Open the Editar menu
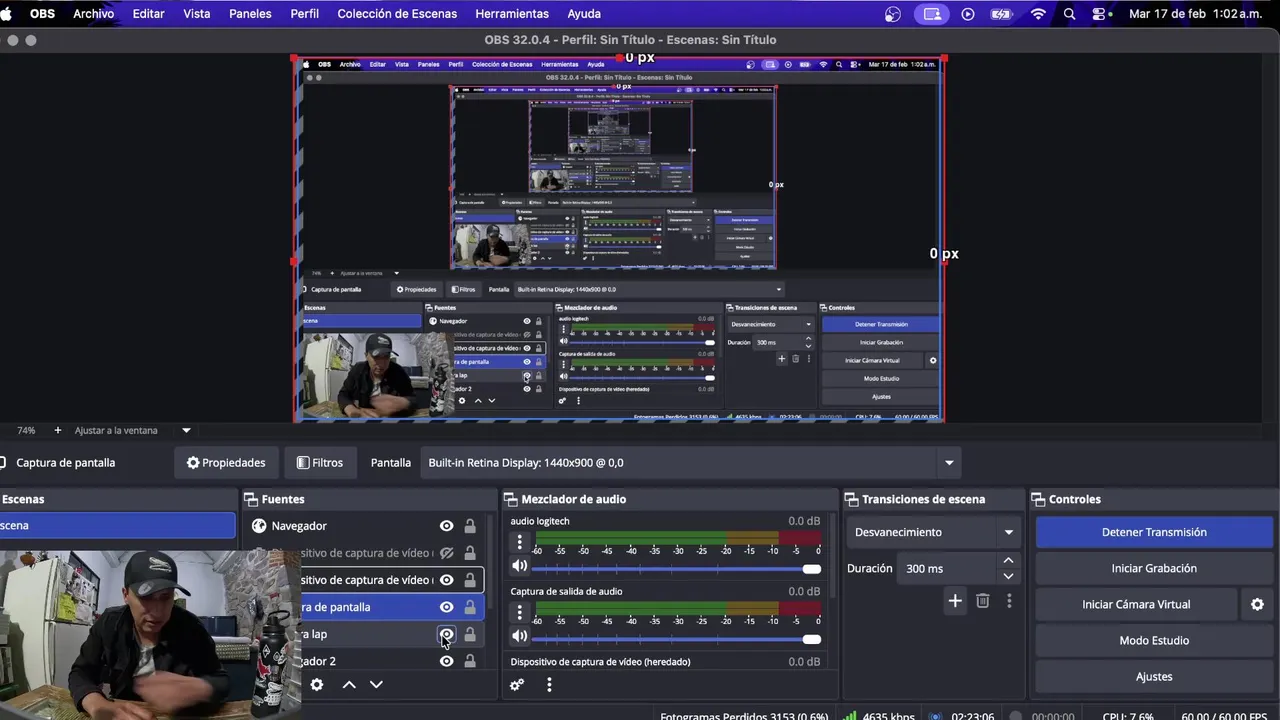The width and height of the screenshot is (1280, 720). 149,14
